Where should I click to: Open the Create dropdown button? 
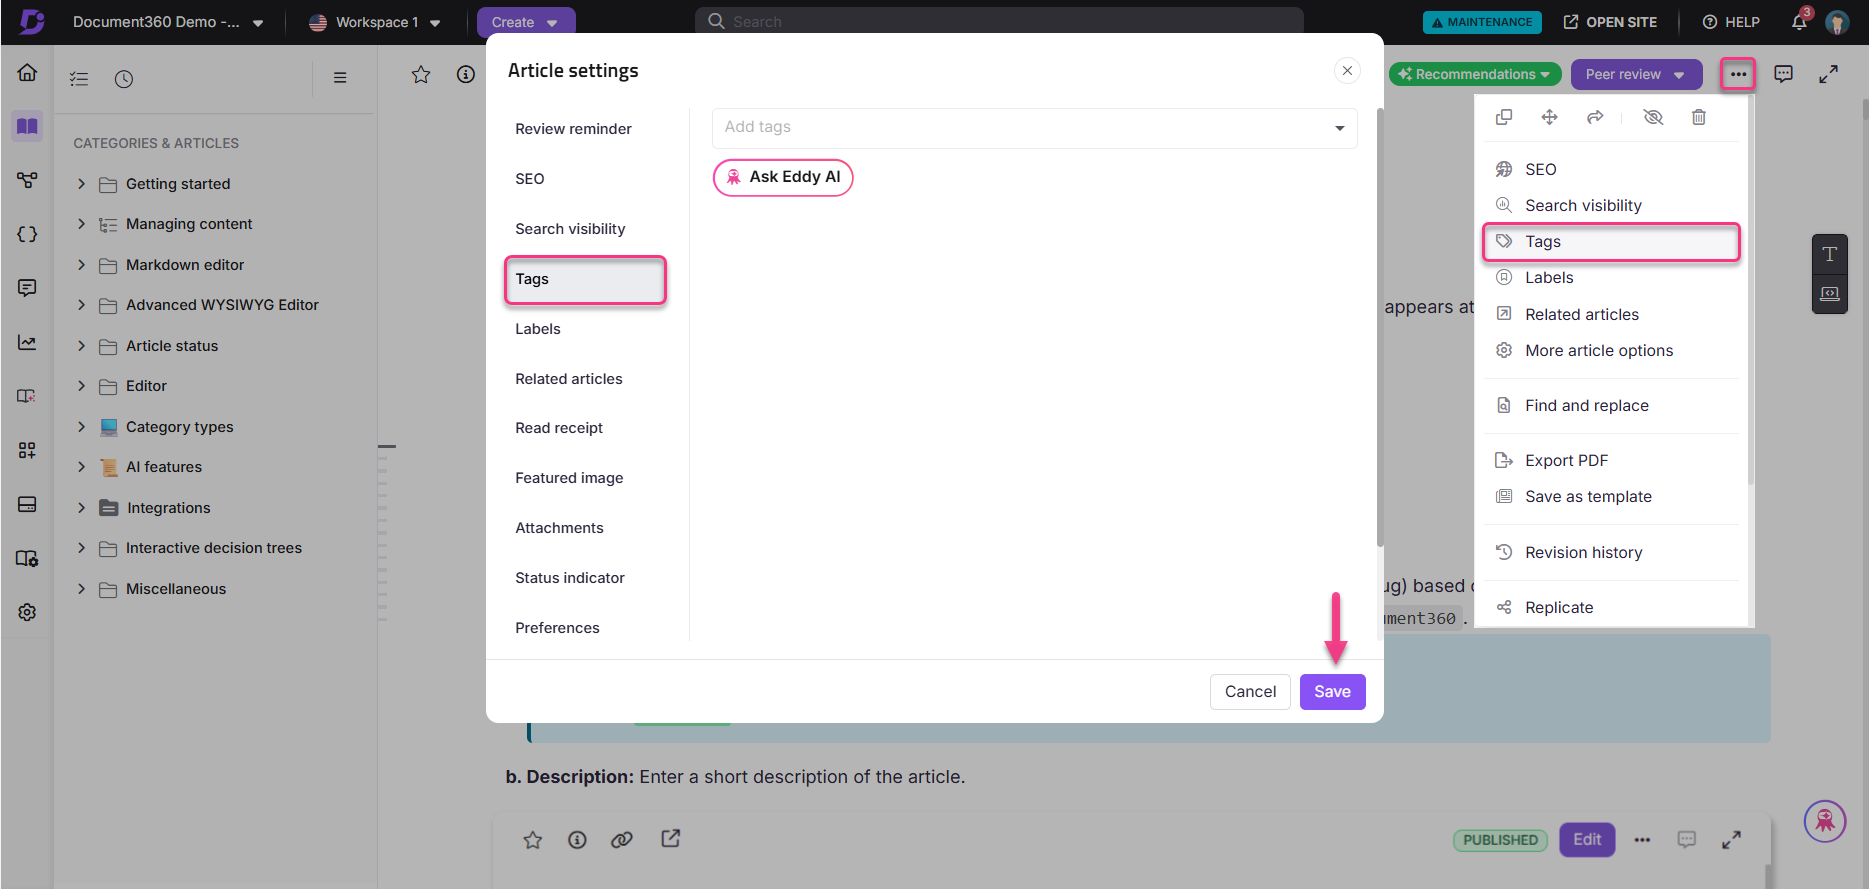[x=526, y=22]
